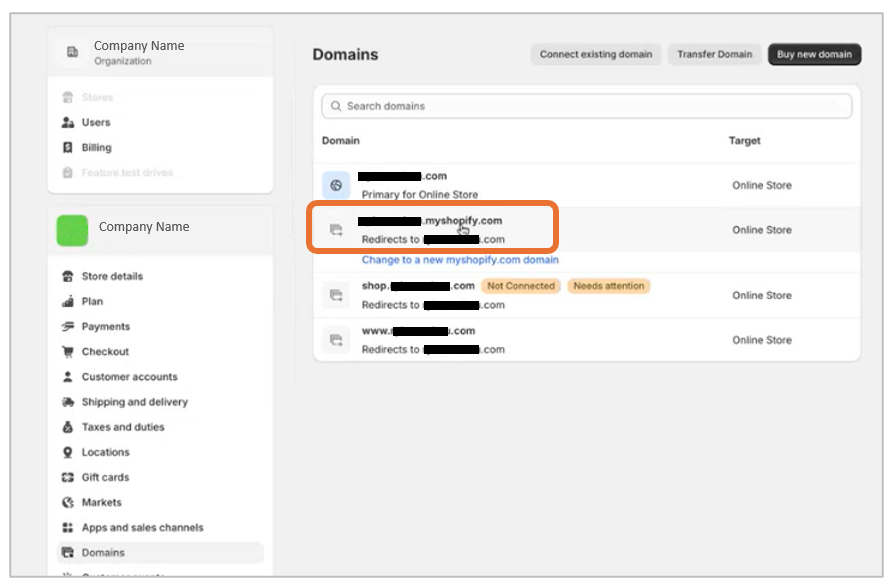Click the globe icon of primary domain
892x586 pixels.
336,185
